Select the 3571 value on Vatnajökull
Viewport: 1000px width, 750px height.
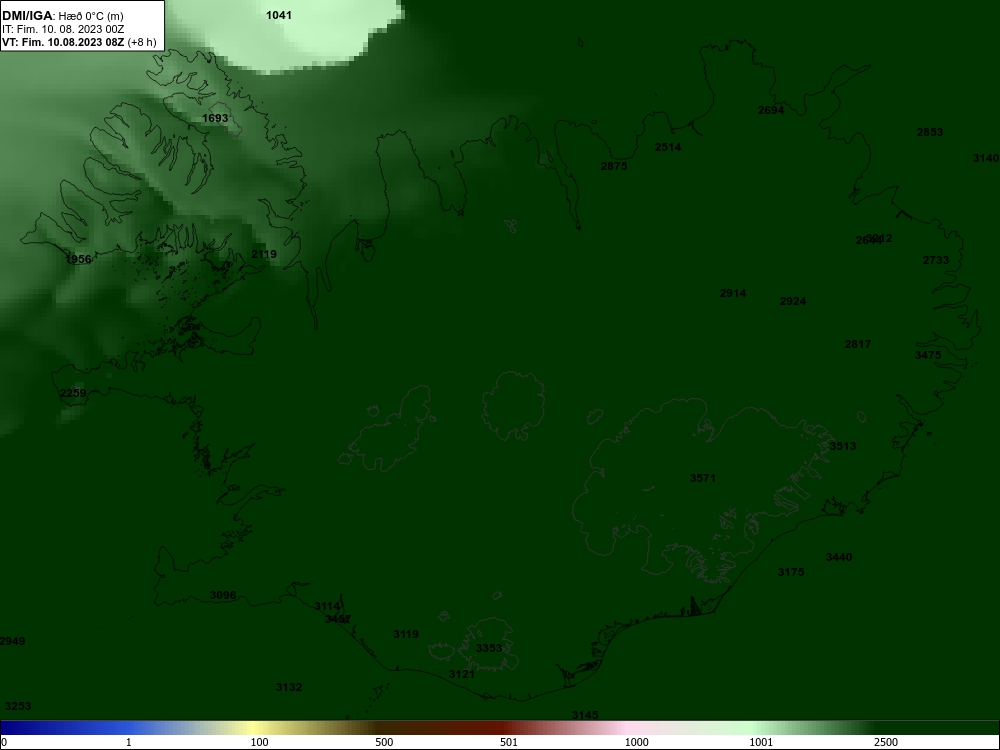pyautogui.click(x=703, y=478)
